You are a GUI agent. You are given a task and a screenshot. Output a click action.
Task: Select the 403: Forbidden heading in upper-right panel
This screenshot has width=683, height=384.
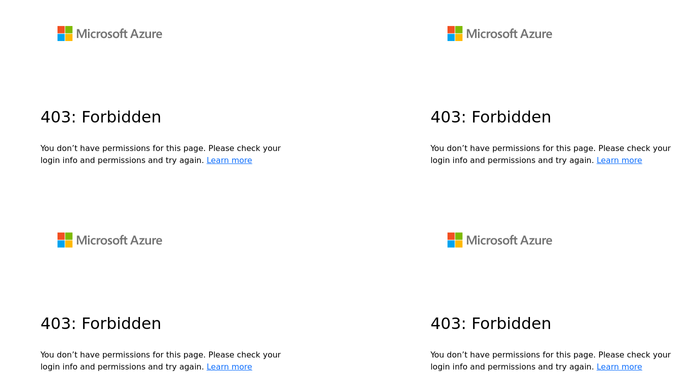(490, 117)
